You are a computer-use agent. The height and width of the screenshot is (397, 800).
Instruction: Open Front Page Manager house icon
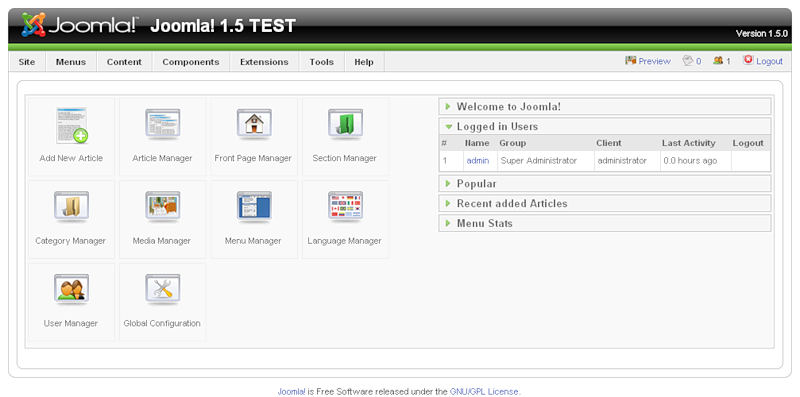[x=254, y=124]
